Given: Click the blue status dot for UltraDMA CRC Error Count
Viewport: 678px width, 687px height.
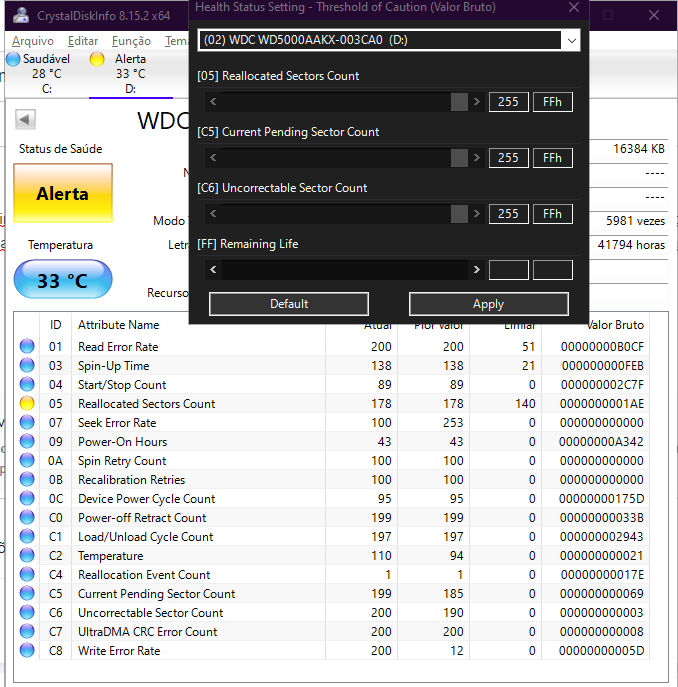Looking at the screenshot, I should coord(27,631).
